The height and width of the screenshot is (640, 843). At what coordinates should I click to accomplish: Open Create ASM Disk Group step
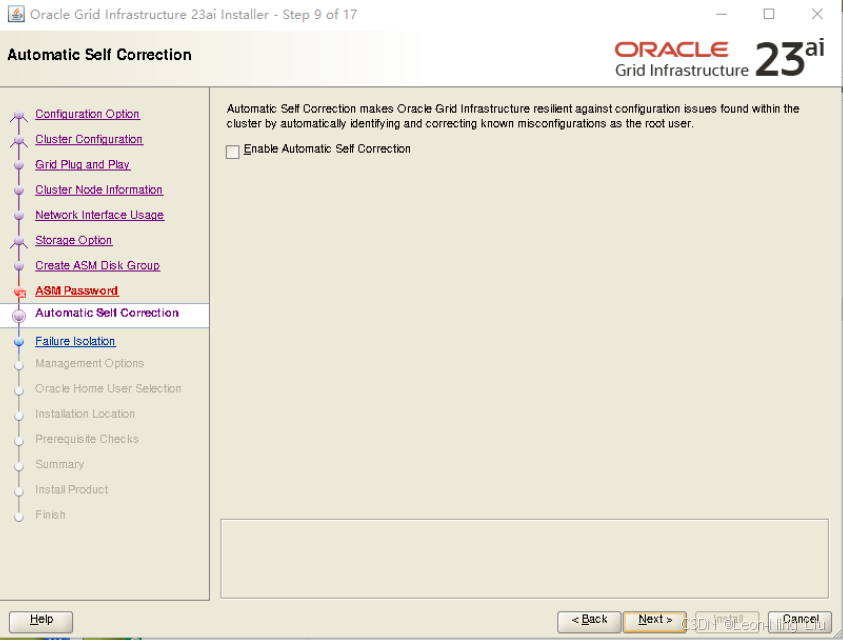[x=97, y=266]
